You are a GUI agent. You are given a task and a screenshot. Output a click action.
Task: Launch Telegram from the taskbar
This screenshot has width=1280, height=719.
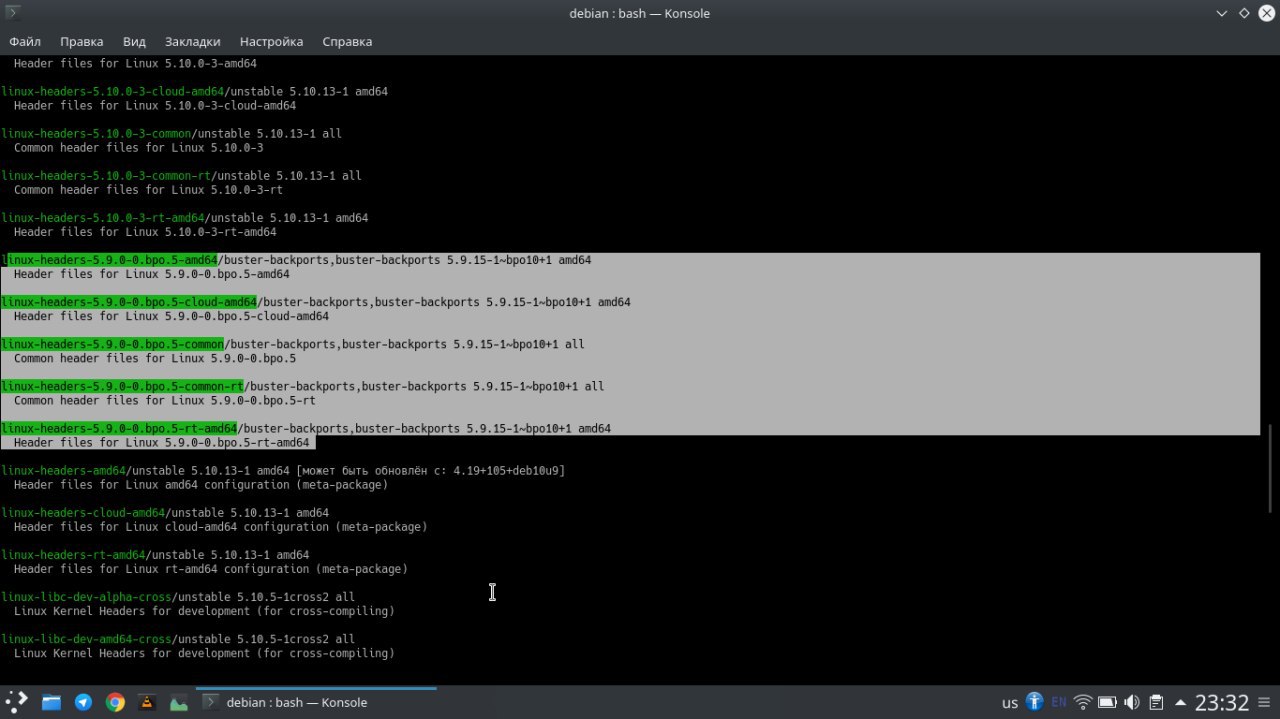(x=83, y=702)
